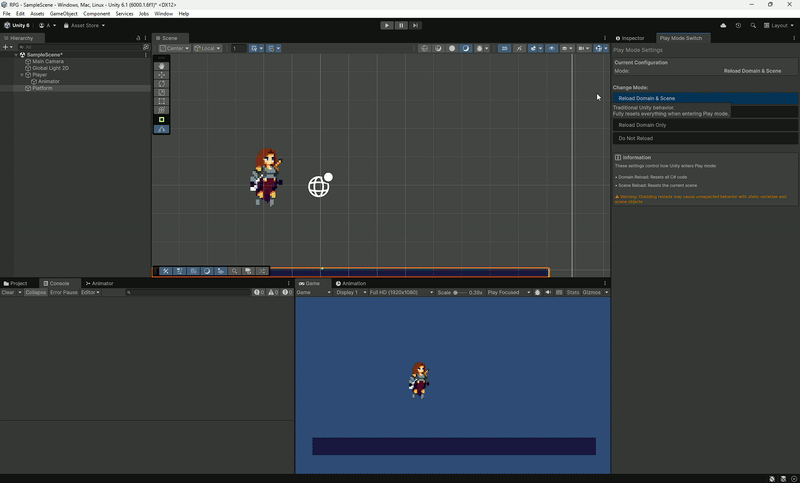Open the Layout dropdown
The width and height of the screenshot is (800, 483).
(x=780, y=25)
